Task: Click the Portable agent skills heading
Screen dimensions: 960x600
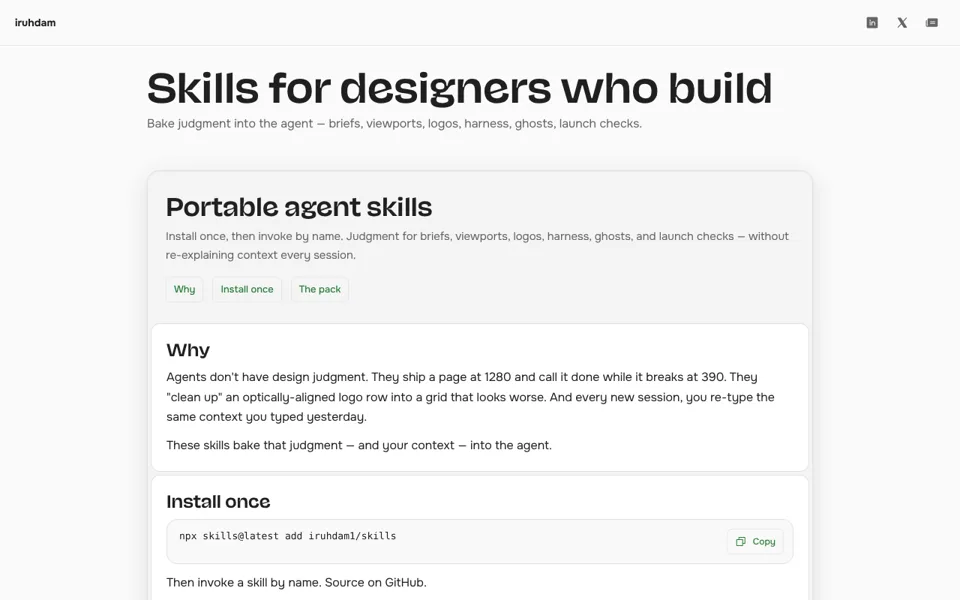Action: pyautogui.click(x=299, y=207)
